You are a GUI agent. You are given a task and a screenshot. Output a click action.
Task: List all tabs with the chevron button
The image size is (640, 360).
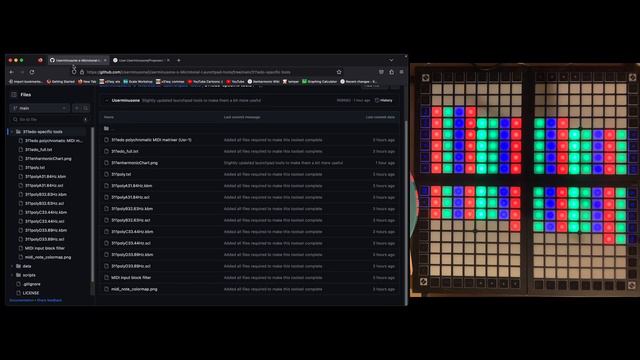391,60
